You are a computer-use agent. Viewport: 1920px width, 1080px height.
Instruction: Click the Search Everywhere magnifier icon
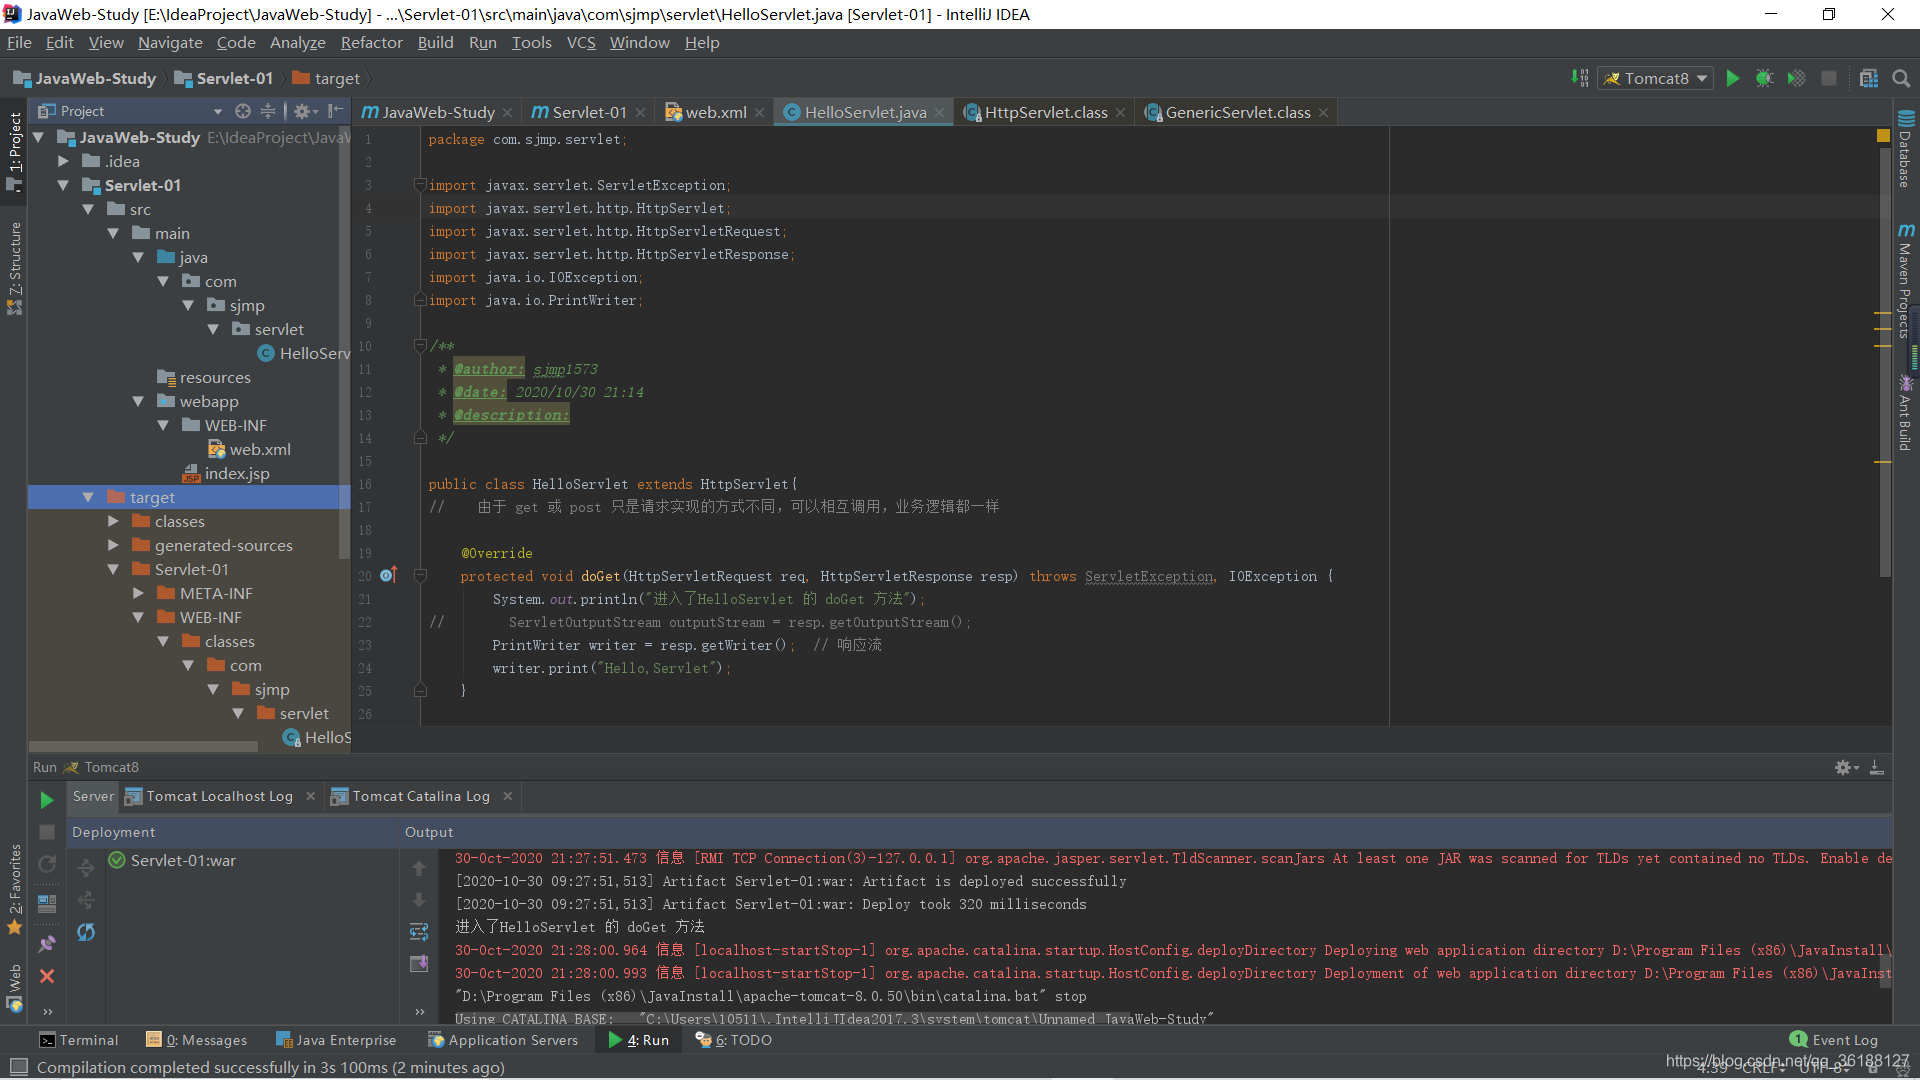pyautogui.click(x=1901, y=78)
